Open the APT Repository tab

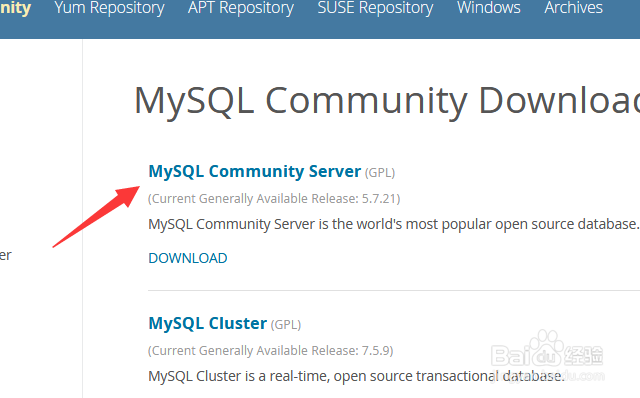241,8
